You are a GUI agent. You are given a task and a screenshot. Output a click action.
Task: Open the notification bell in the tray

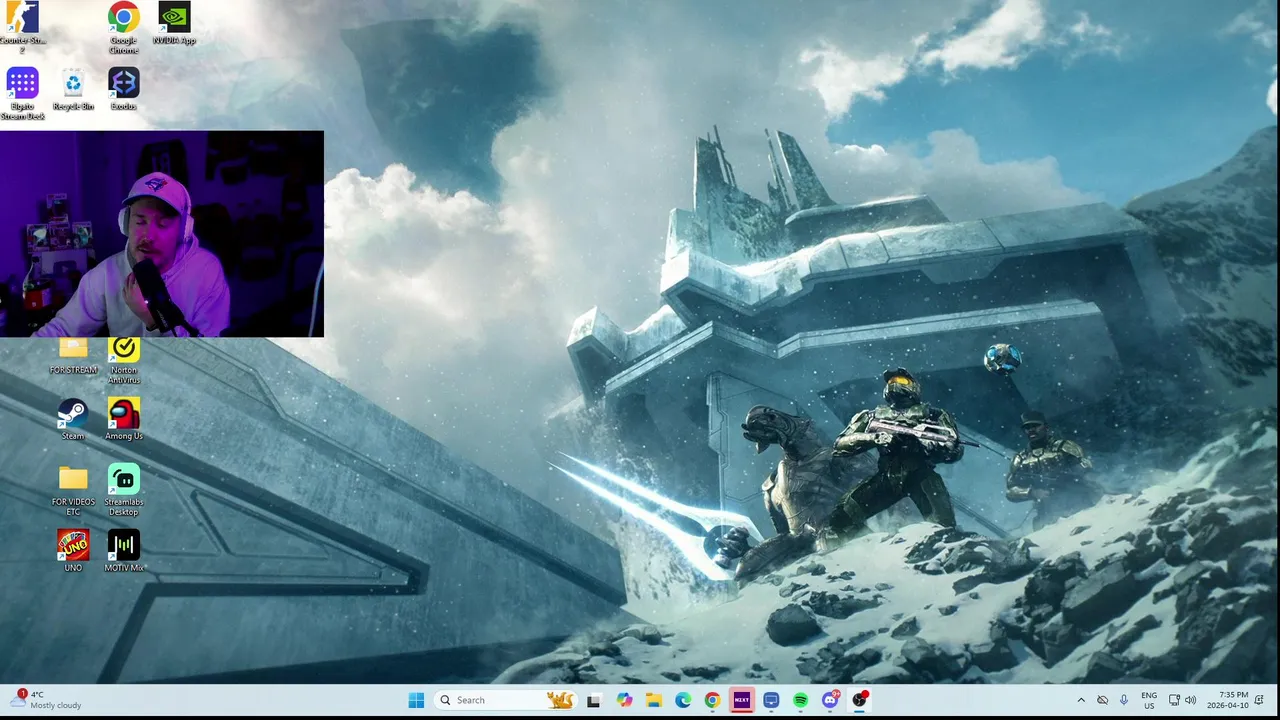[x=1260, y=700]
